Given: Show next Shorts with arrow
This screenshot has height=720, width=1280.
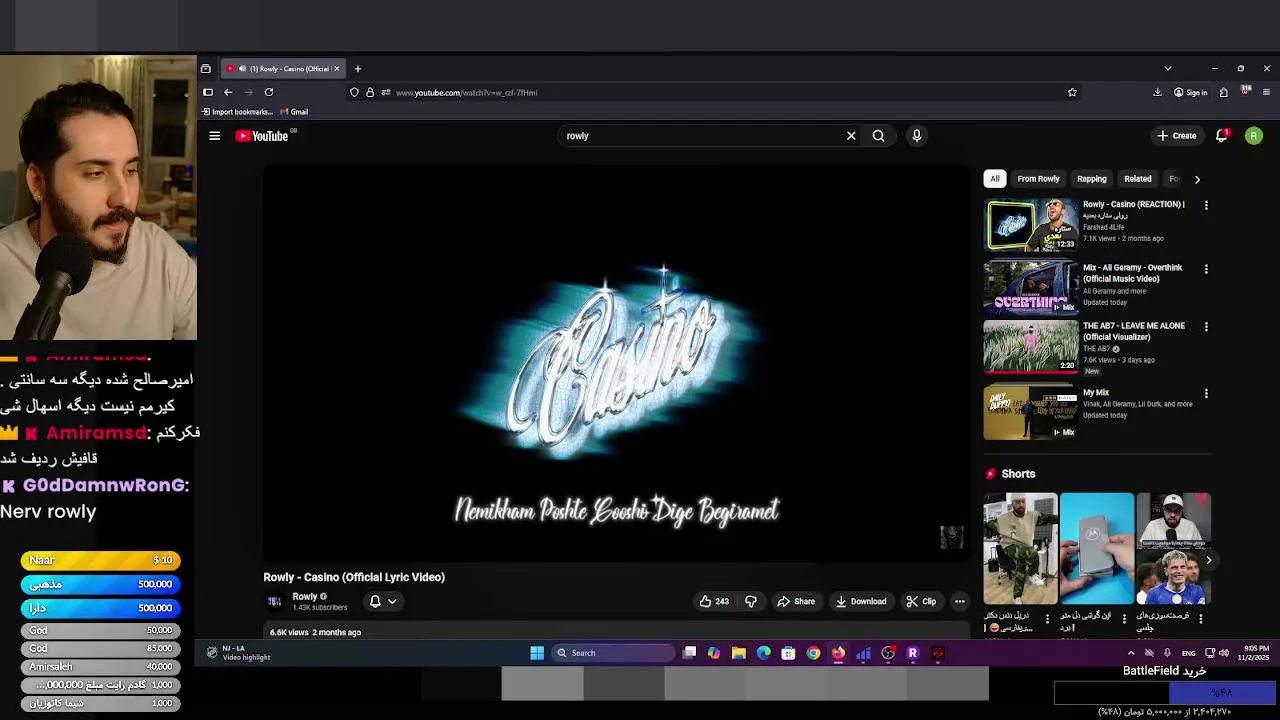Looking at the screenshot, I should click(x=1208, y=560).
